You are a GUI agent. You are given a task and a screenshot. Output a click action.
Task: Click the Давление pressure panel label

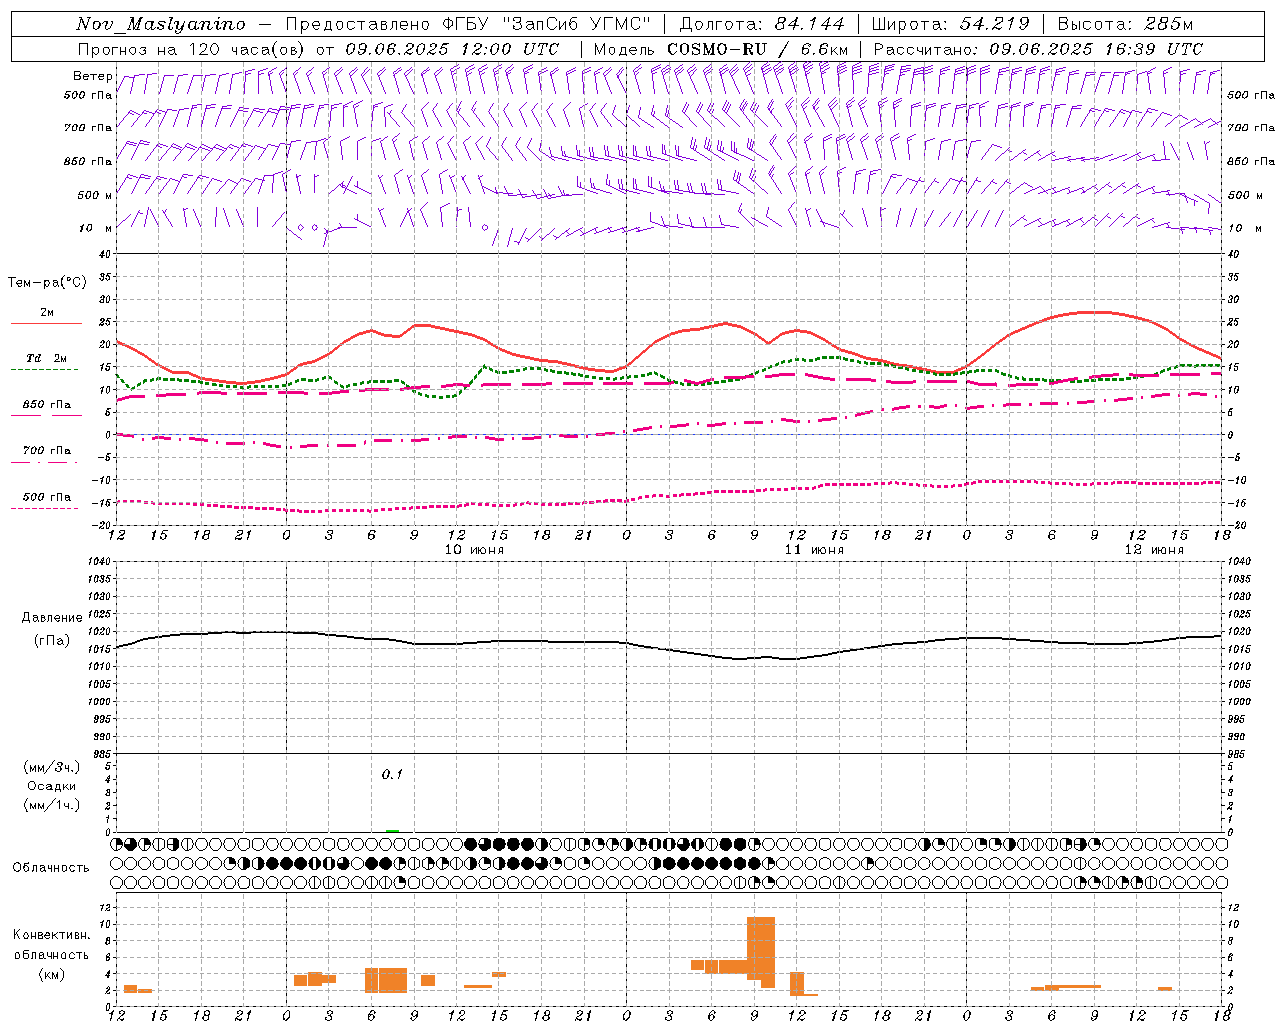52,618
